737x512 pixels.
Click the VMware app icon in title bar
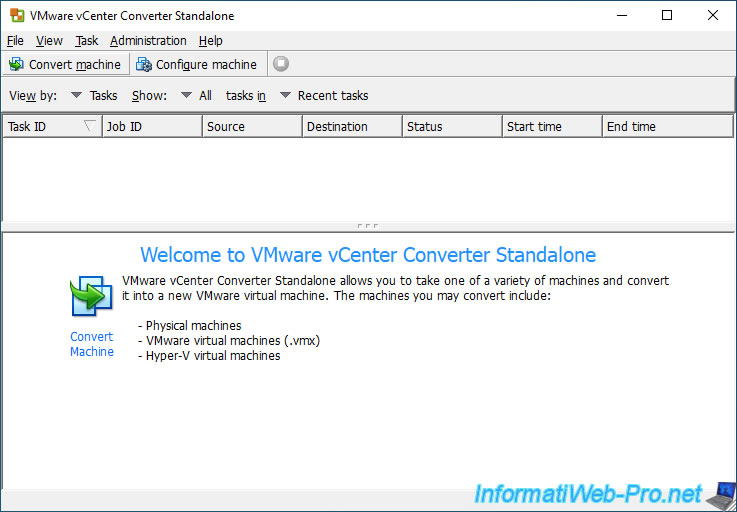(x=17, y=16)
